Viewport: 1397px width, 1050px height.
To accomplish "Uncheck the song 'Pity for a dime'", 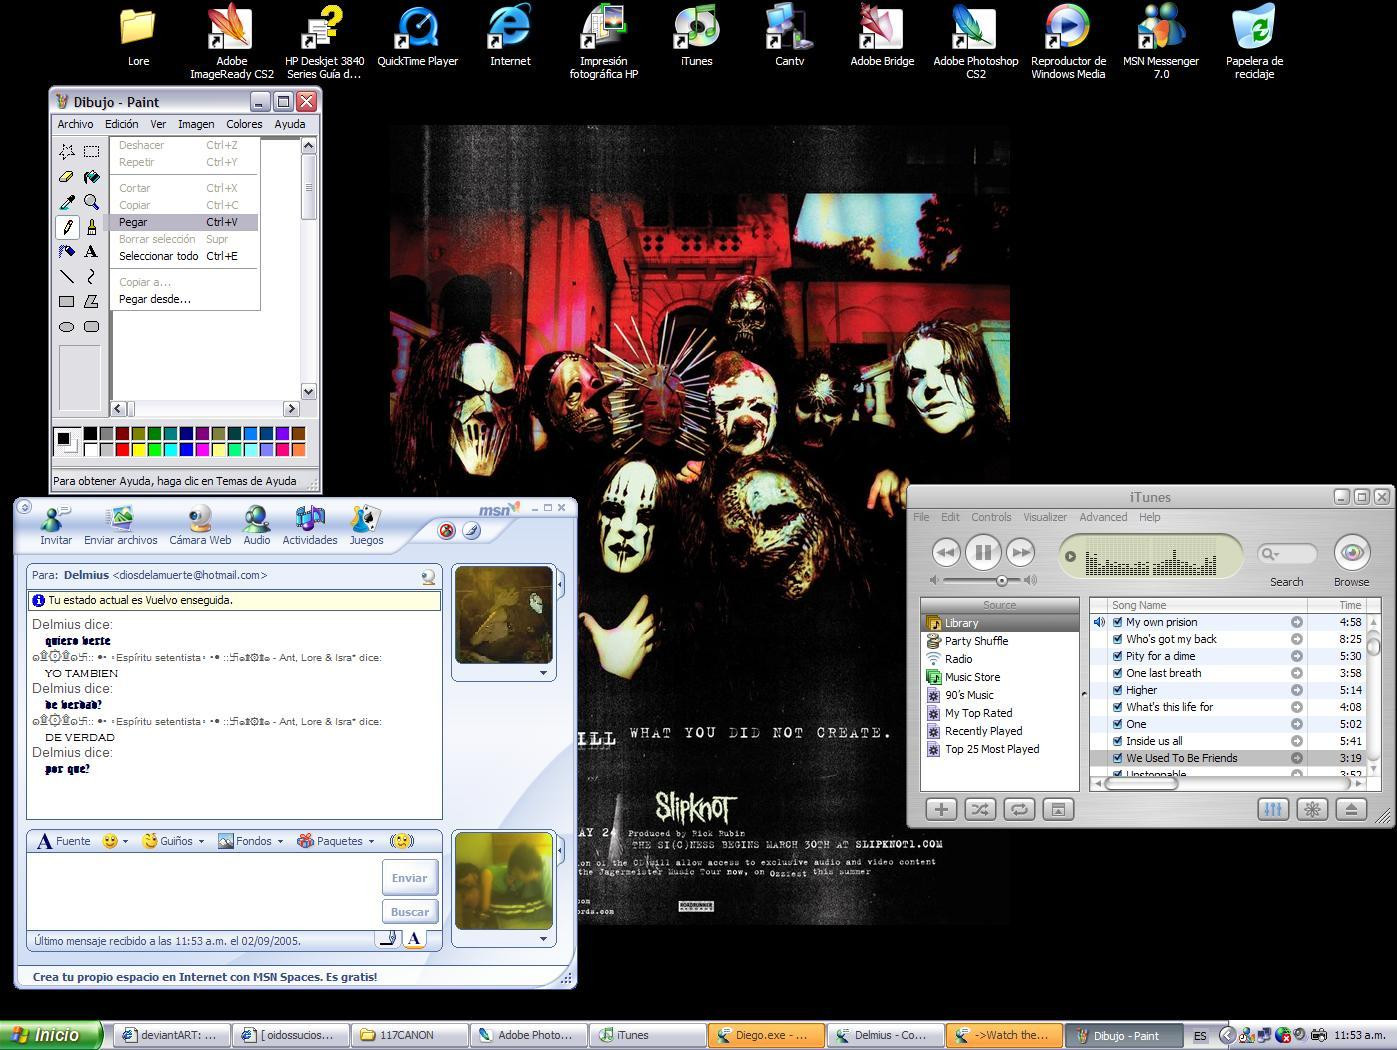I will coord(1118,656).
